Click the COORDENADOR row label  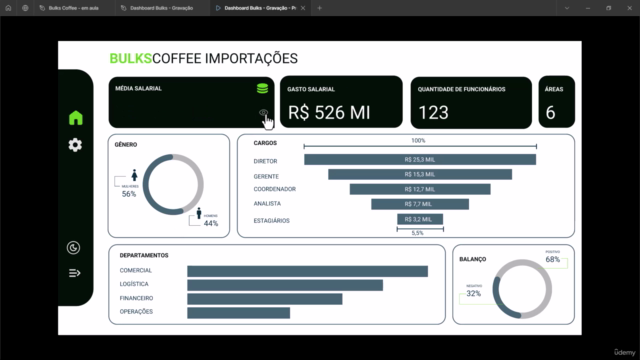274,189
